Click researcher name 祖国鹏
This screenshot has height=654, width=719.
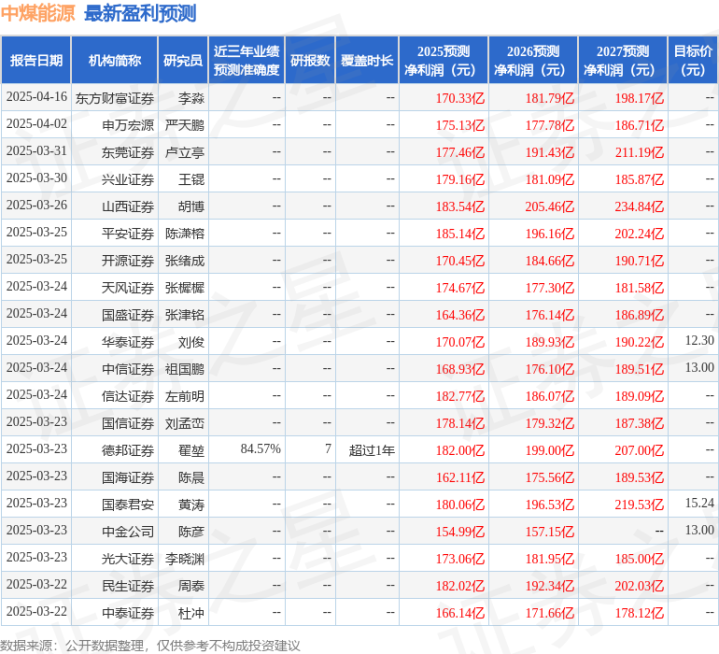pyautogui.click(x=185, y=369)
